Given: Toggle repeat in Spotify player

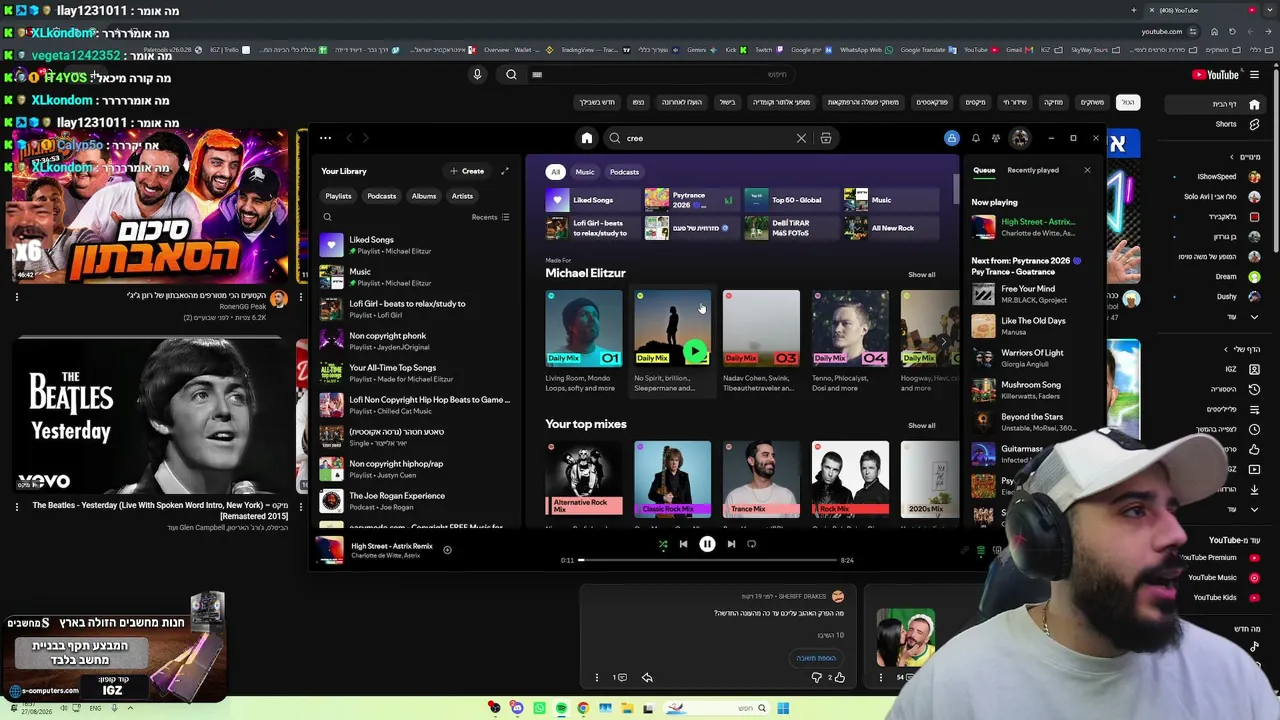Looking at the screenshot, I should (752, 544).
